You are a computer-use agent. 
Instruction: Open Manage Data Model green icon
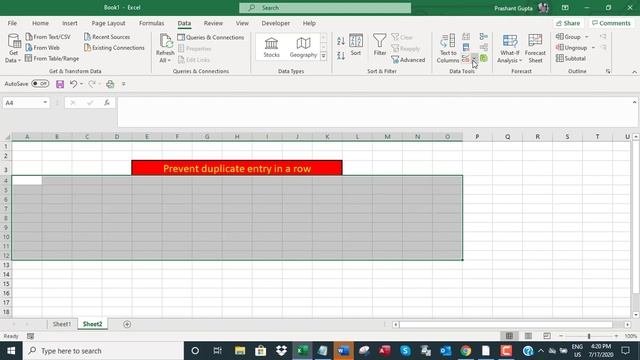(484, 58)
